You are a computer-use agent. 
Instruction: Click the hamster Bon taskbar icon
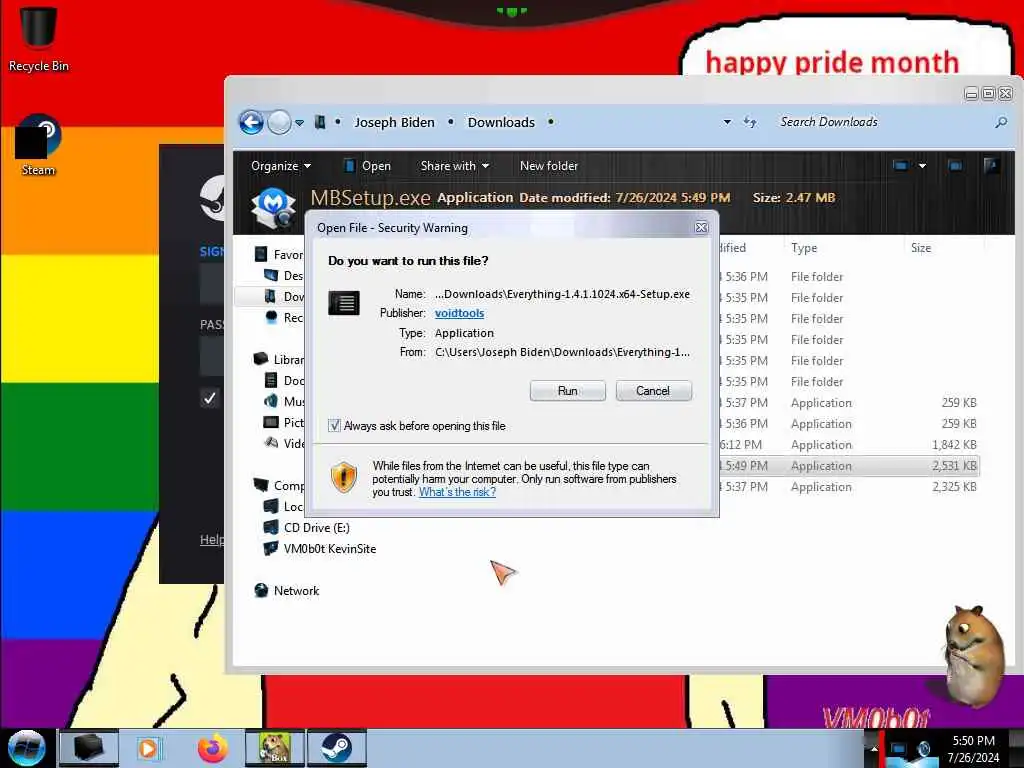point(274,748)
